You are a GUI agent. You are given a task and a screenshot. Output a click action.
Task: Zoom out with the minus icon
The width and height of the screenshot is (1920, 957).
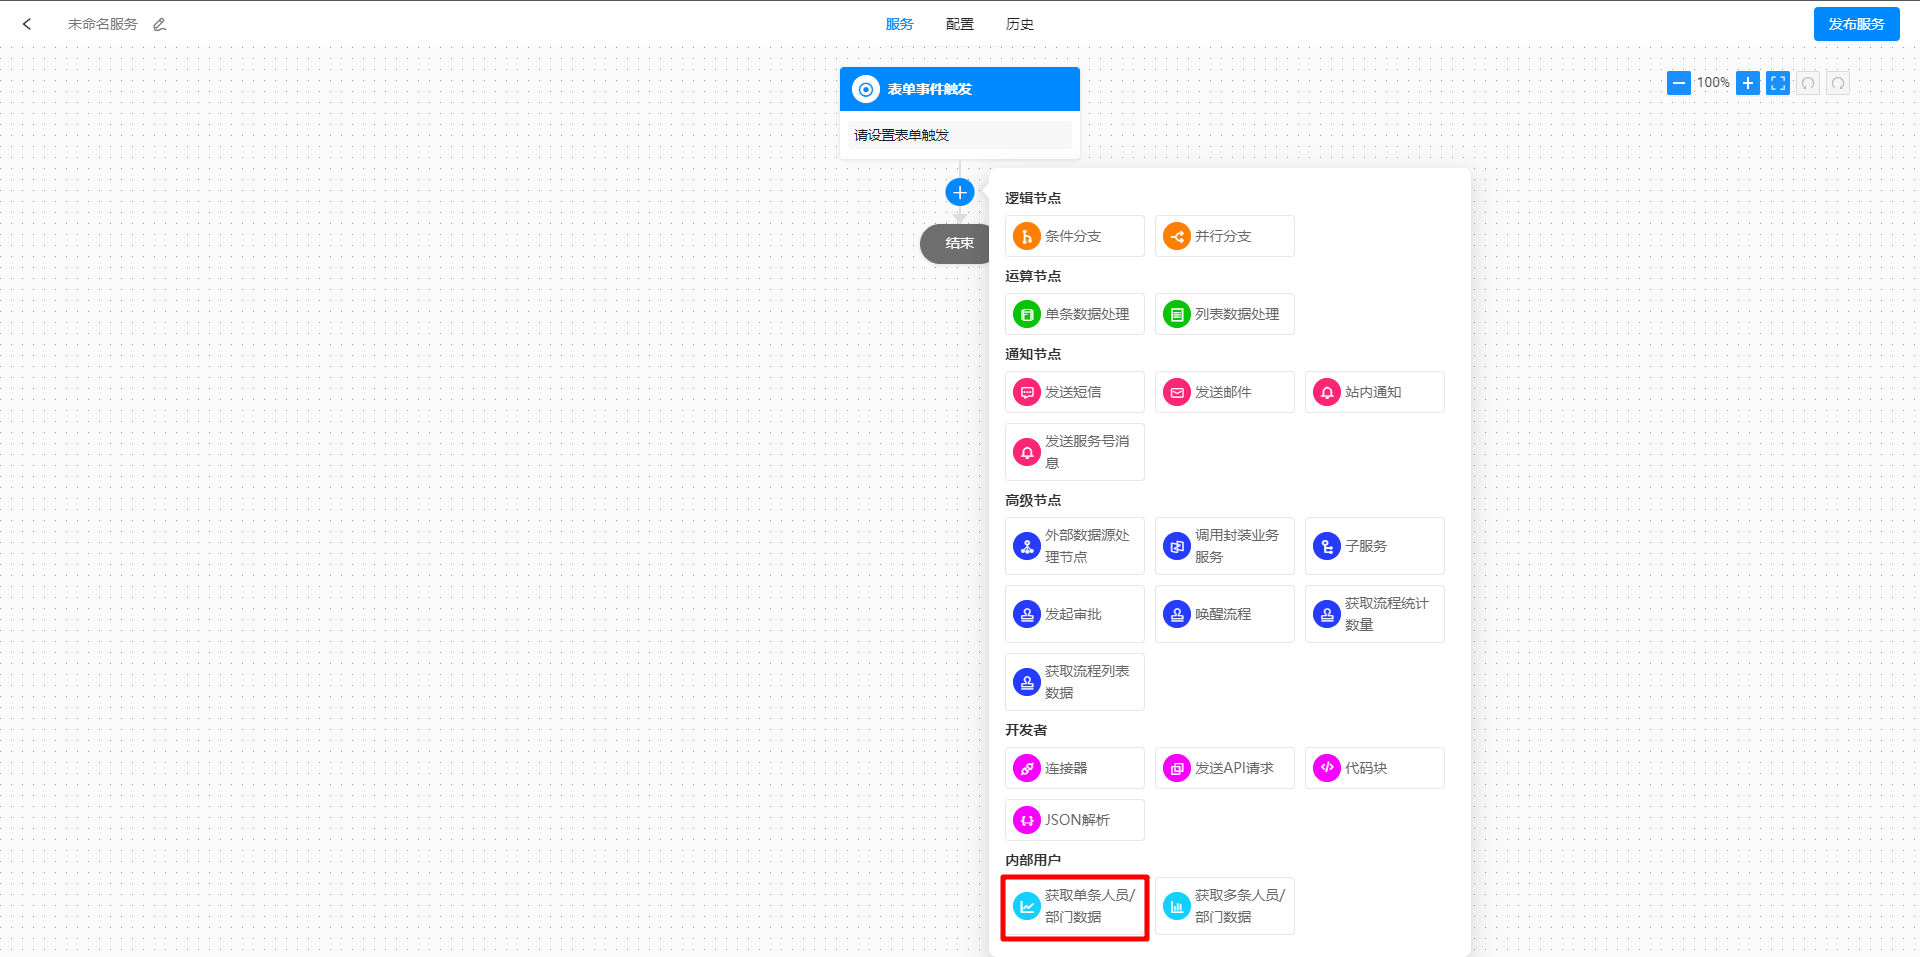[1678, 83]
